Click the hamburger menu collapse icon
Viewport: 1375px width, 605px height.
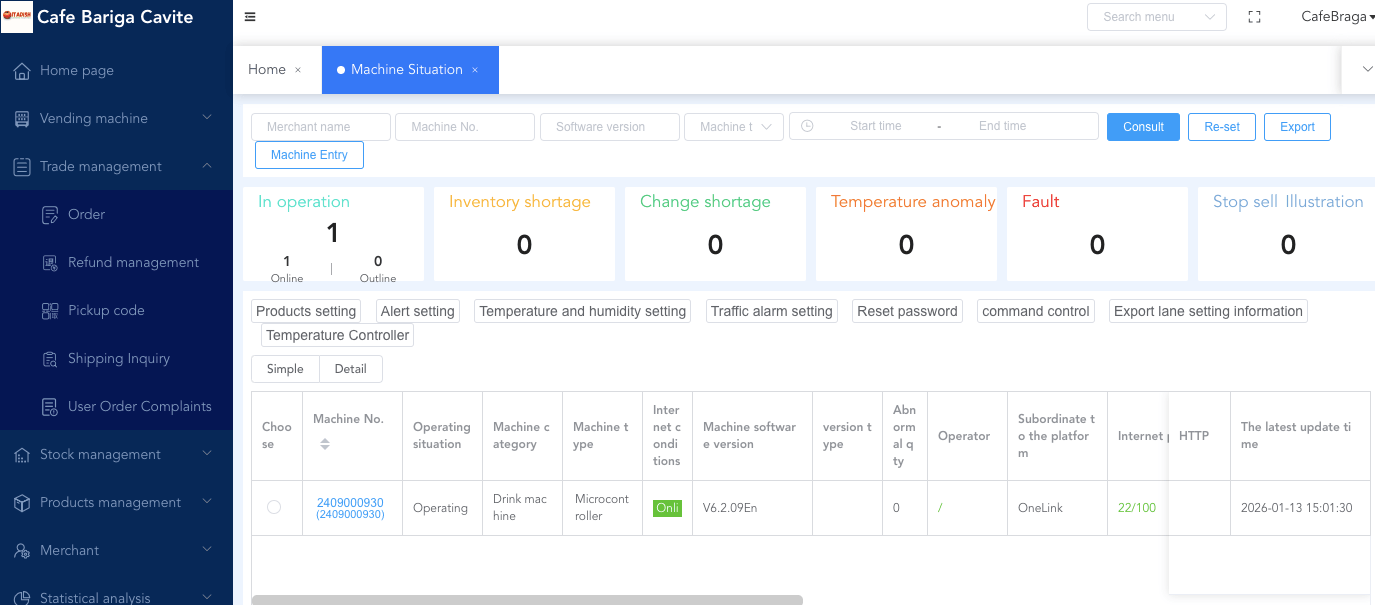[x=250, y=17]
